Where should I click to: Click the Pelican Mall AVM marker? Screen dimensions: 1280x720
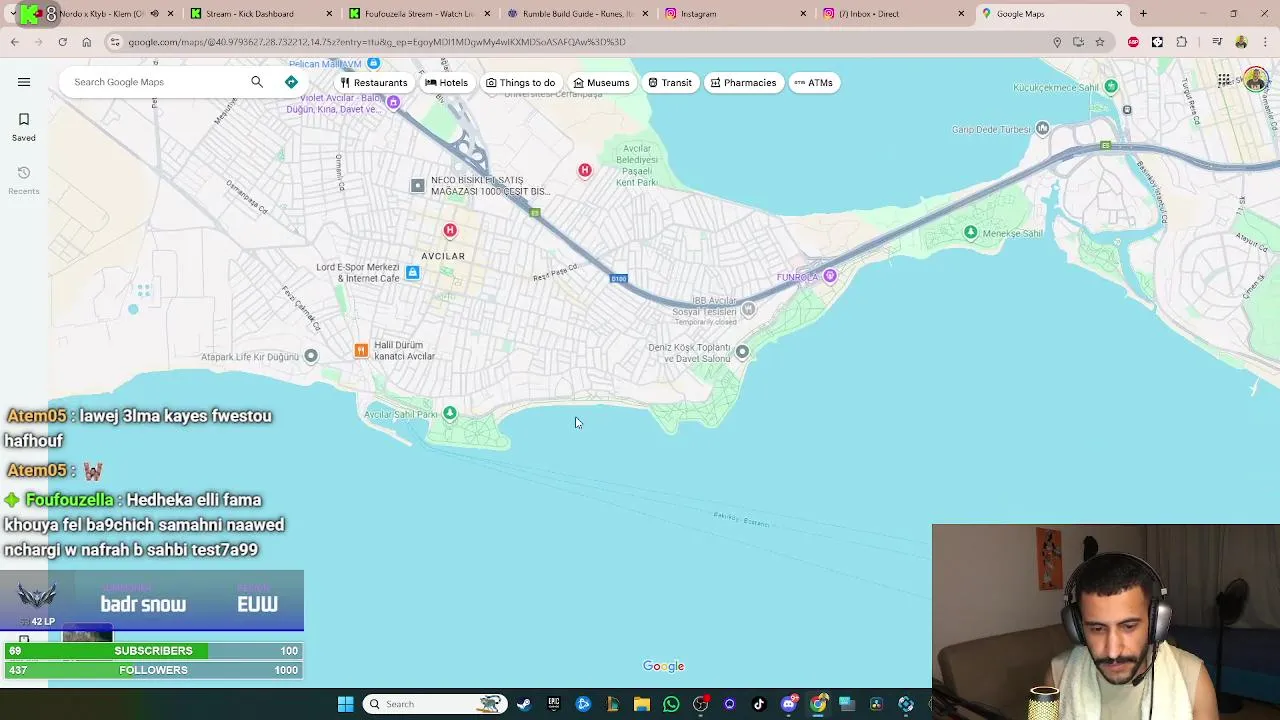tap(373, 64)
